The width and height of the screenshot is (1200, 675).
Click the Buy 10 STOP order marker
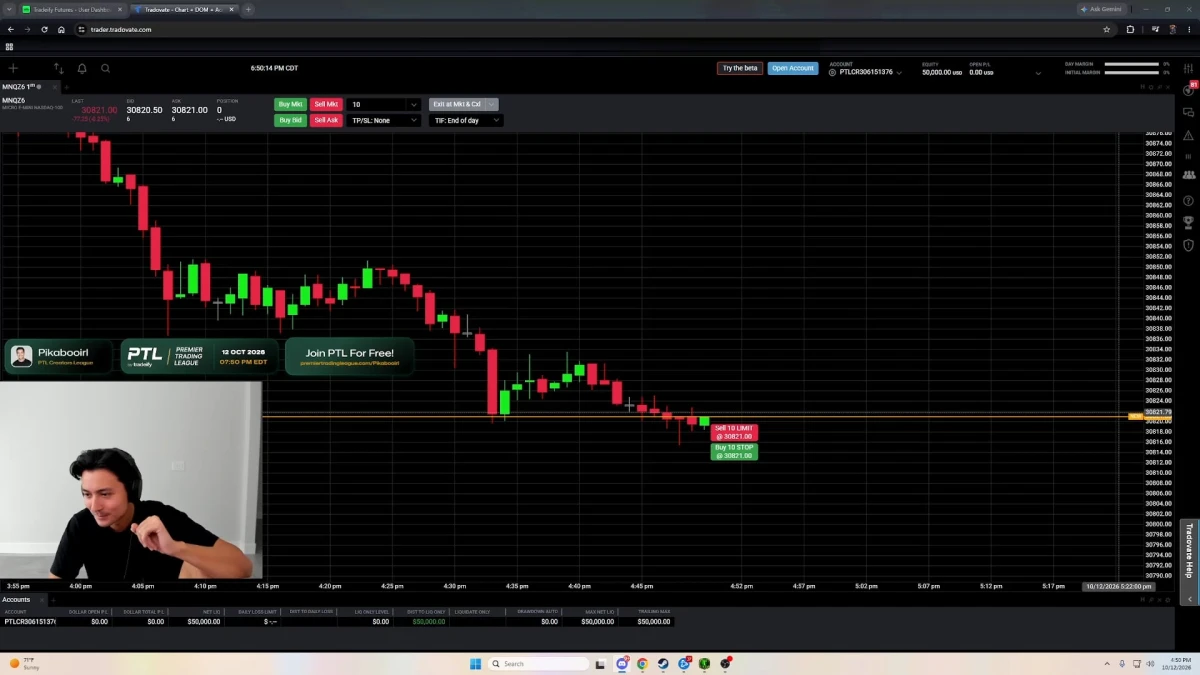[734, 451]
